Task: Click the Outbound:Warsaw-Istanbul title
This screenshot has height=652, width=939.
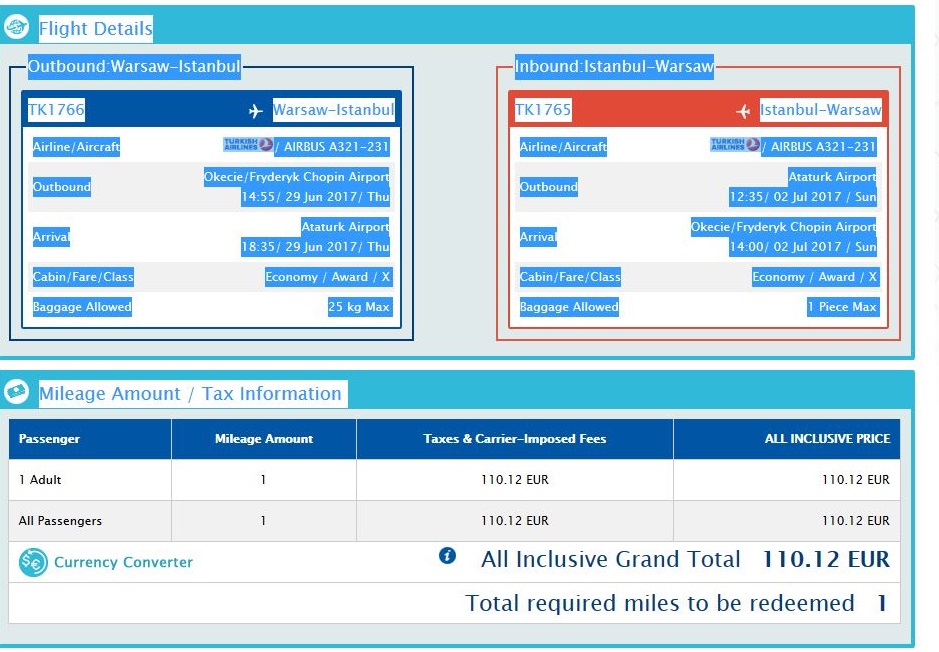Action: 134,66
